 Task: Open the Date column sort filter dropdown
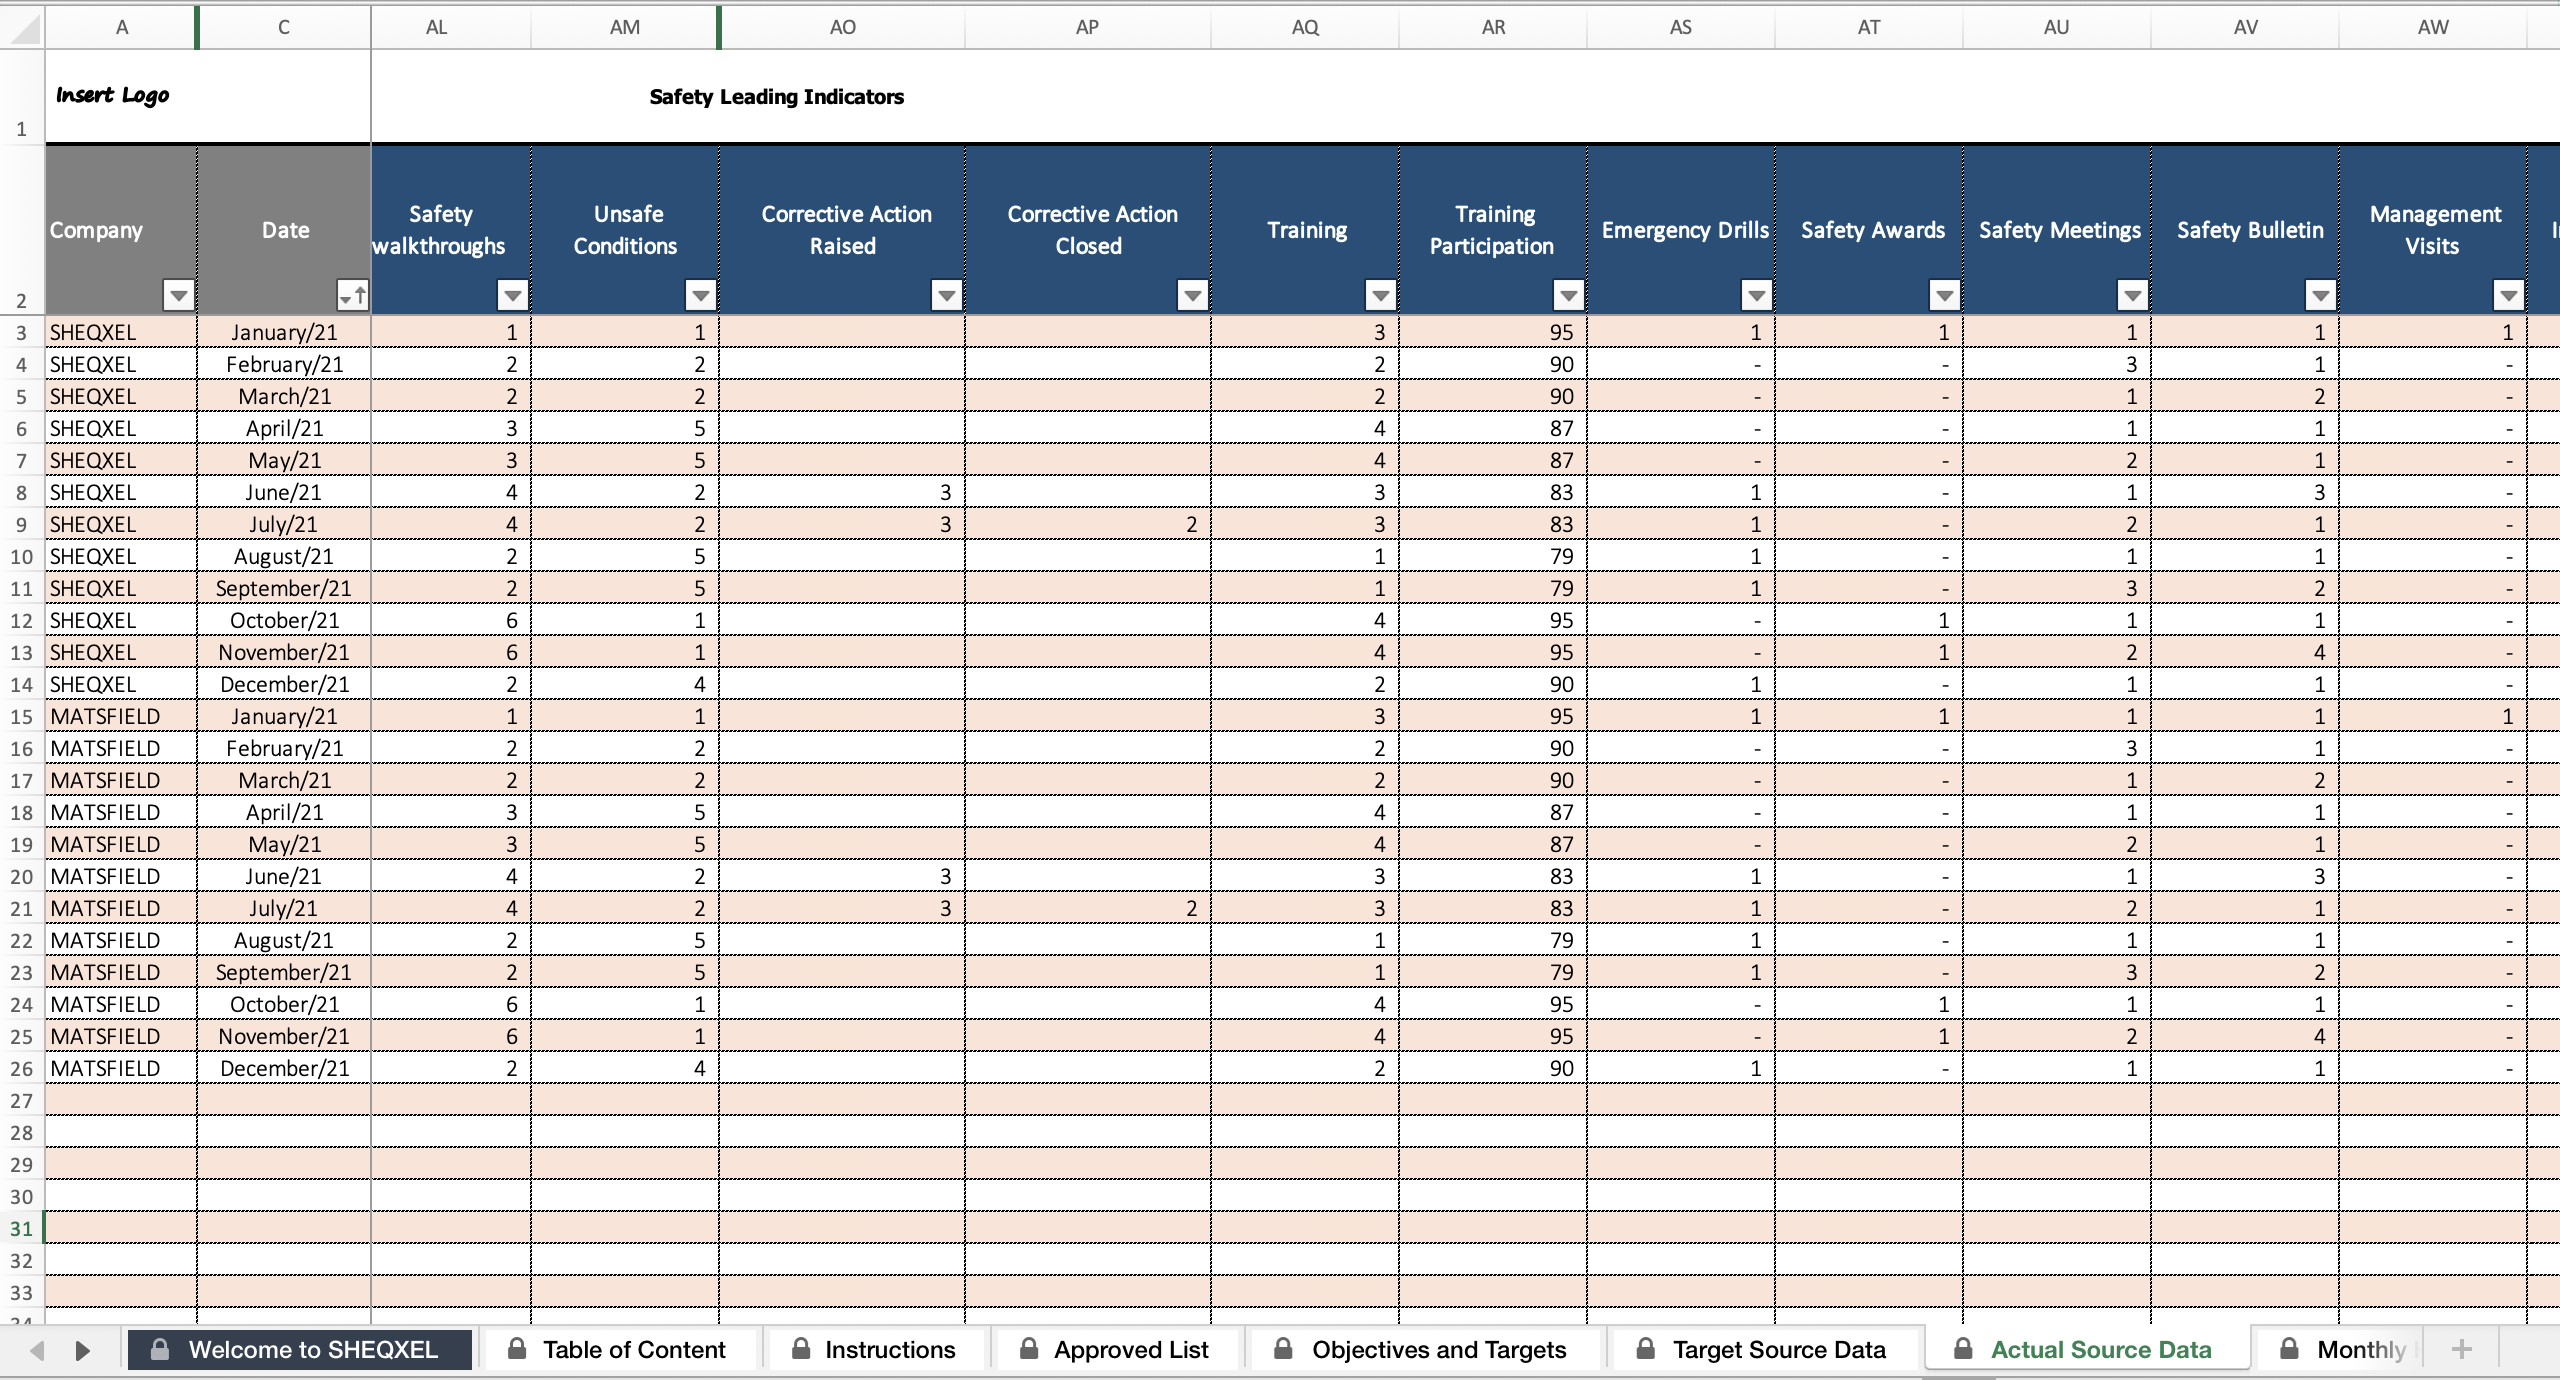352,295
